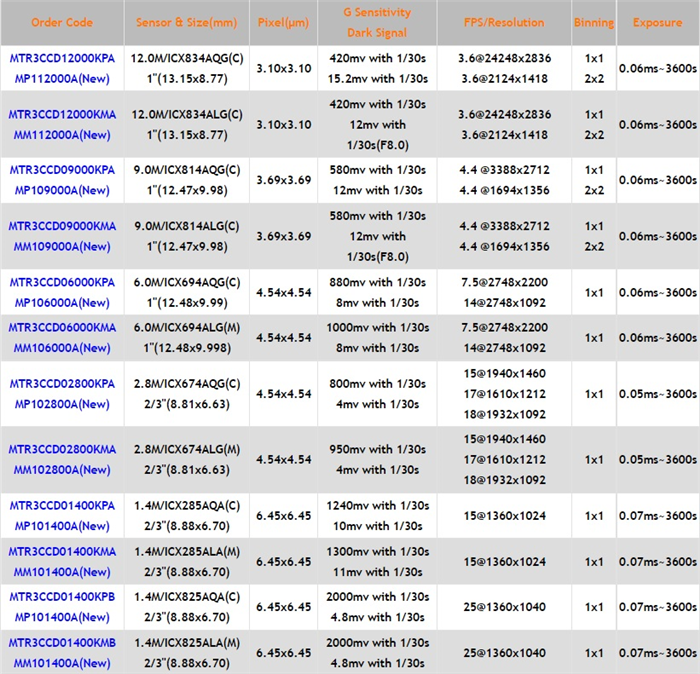
Task: Open the MP109000A(New) link
Action: [x=62, y=191]
